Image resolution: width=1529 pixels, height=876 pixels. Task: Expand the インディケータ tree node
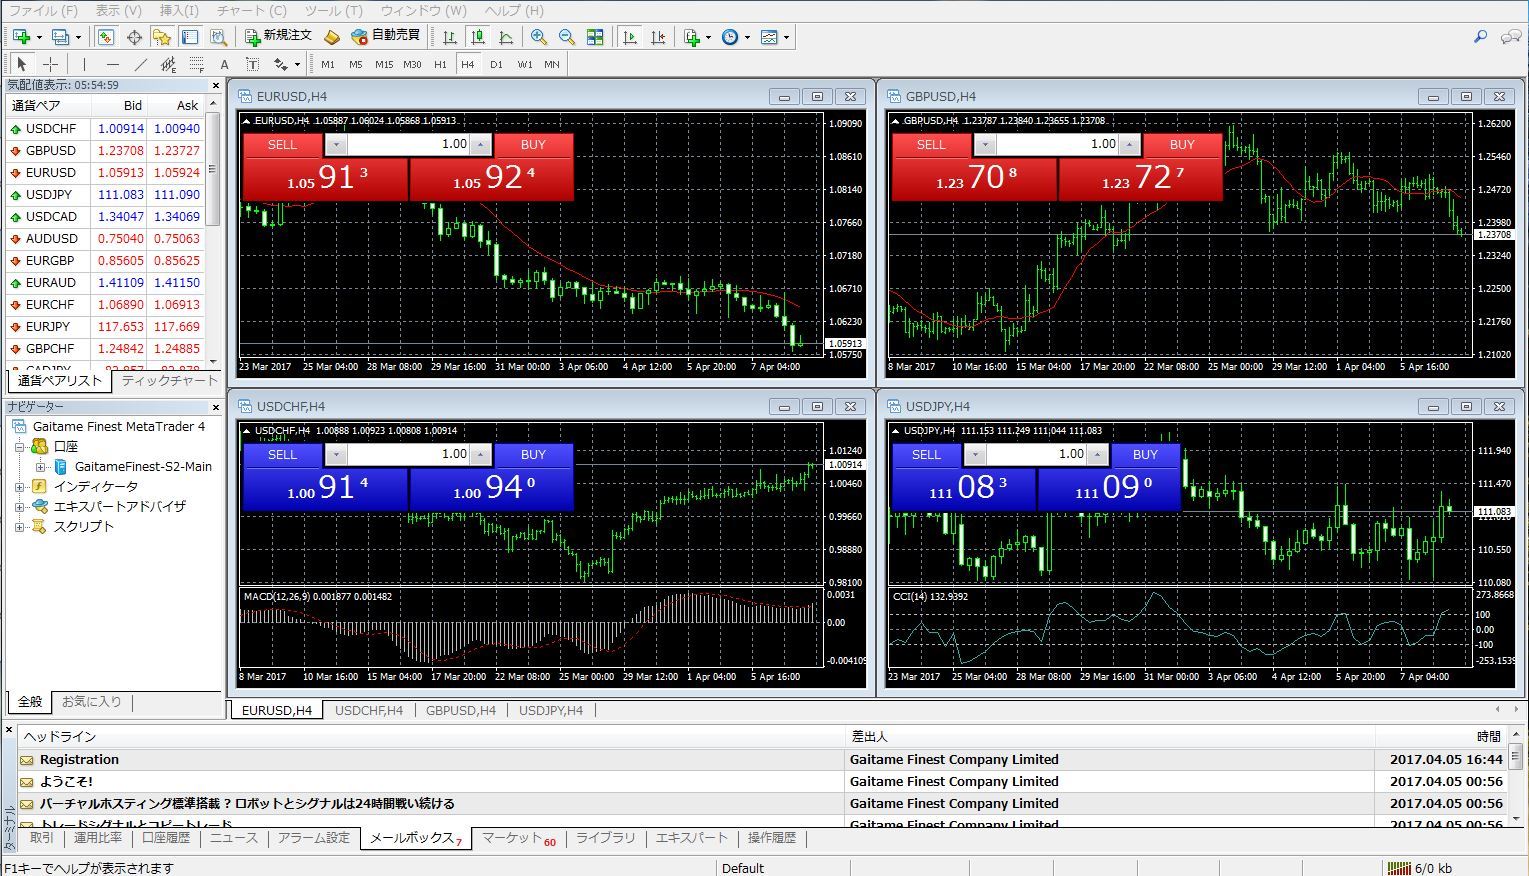19,487
